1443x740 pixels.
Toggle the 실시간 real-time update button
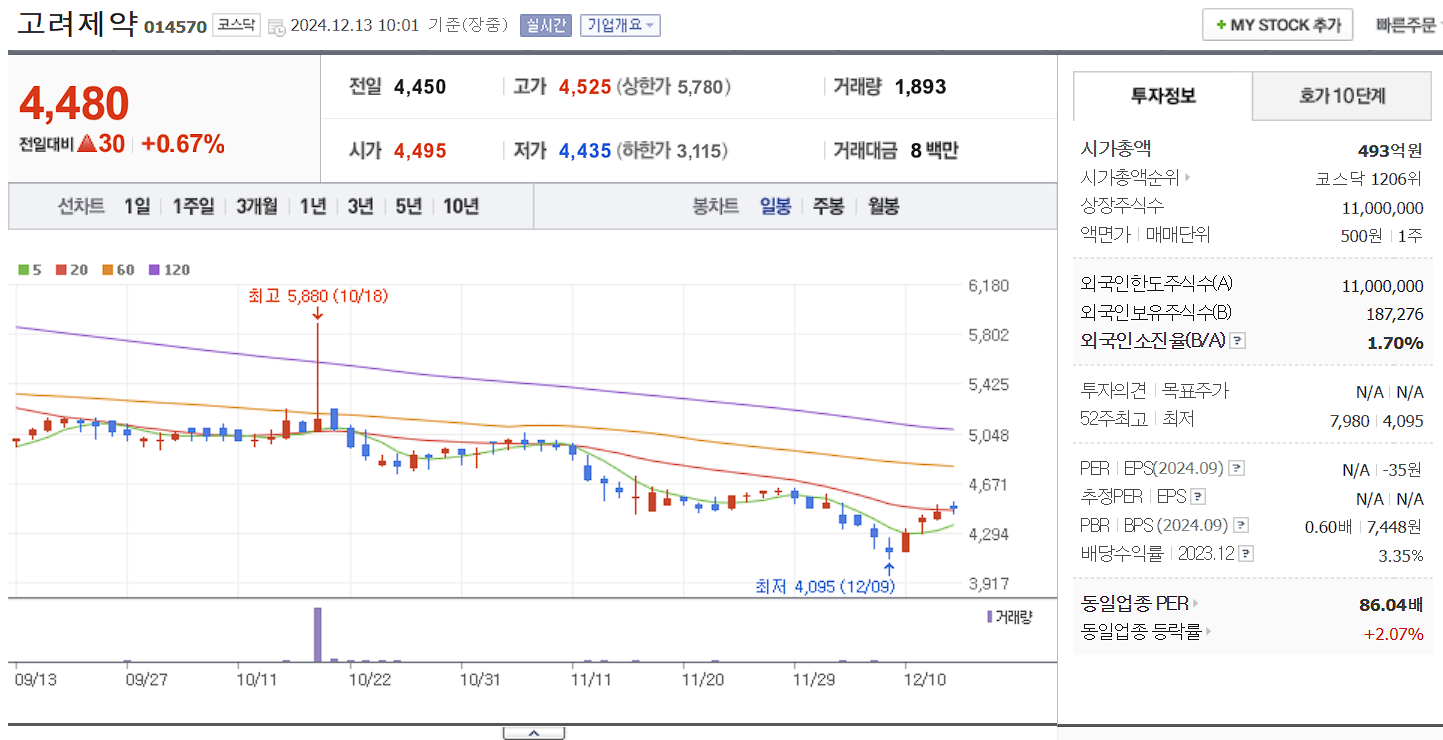(546, 25)
